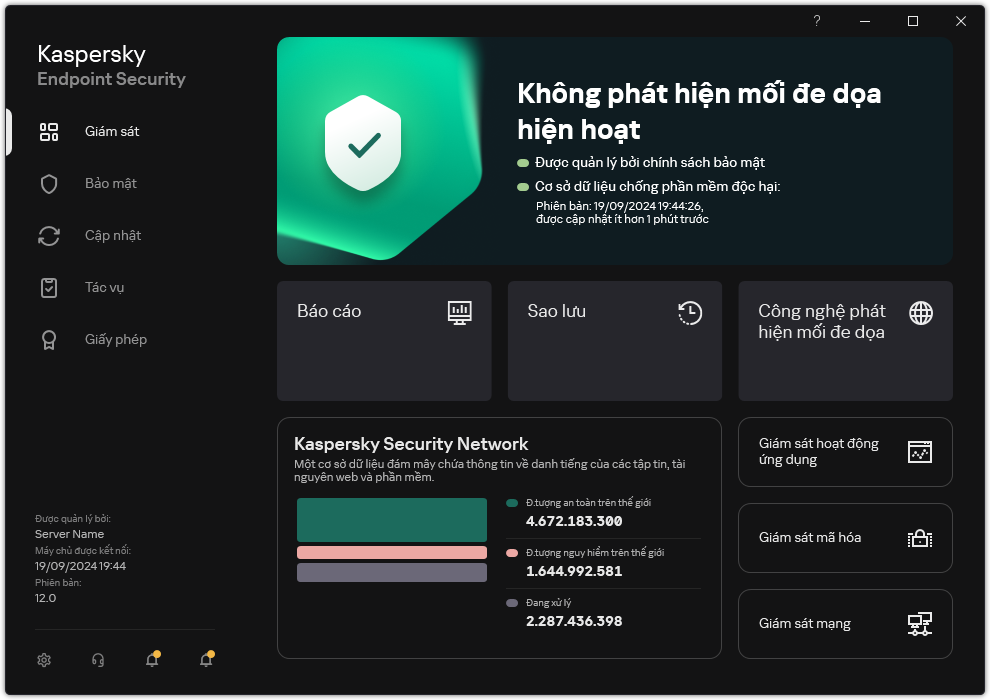Image resolution: width=990 pixels, height=700 pixels.
Task: Click the Help question mark icon
Action: pyautogui.click(x=816, y=21)
